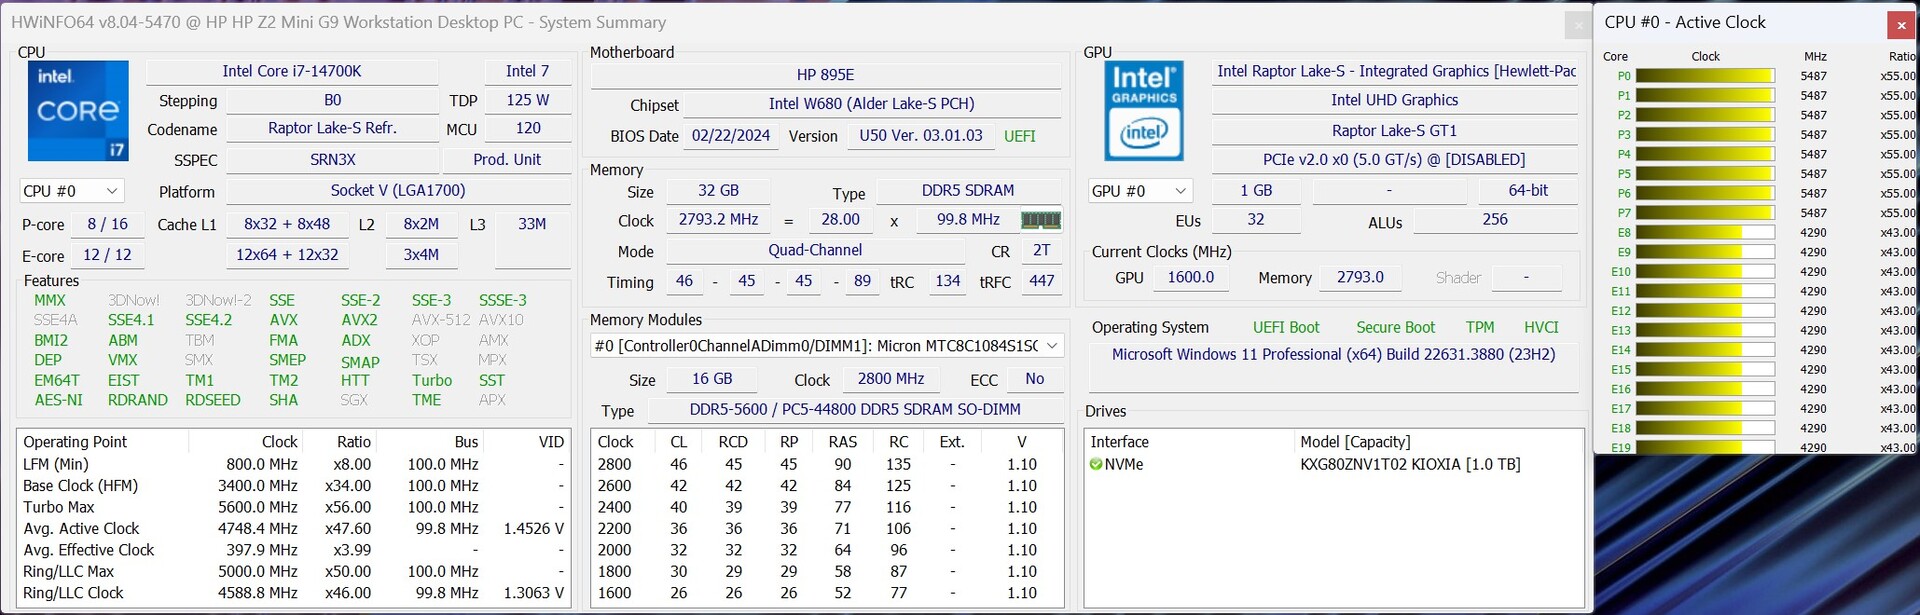Click the module size 16 GB value
The image size is (1920, 615).
pyautogui.click(x=712, y=379)
